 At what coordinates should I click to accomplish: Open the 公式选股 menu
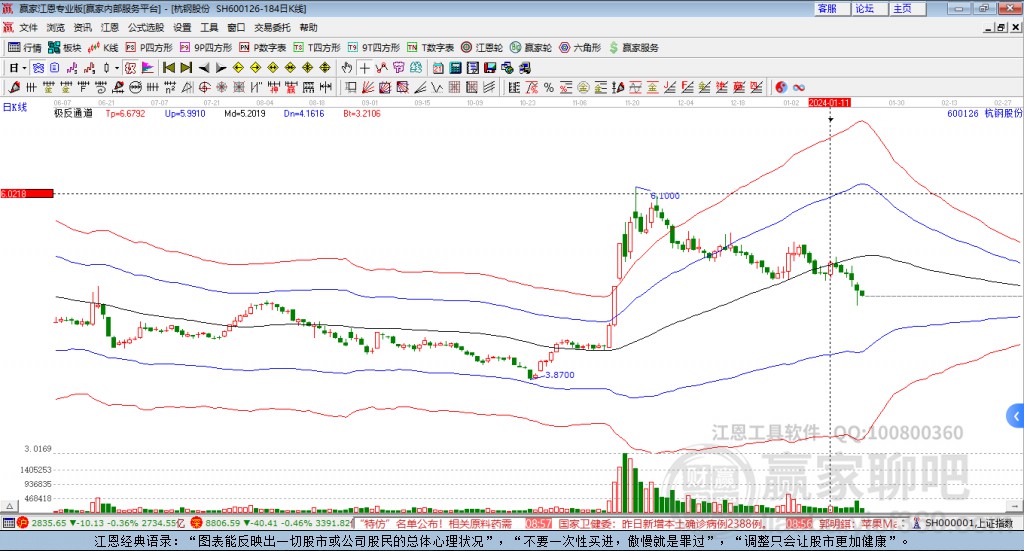coord(146,27)
